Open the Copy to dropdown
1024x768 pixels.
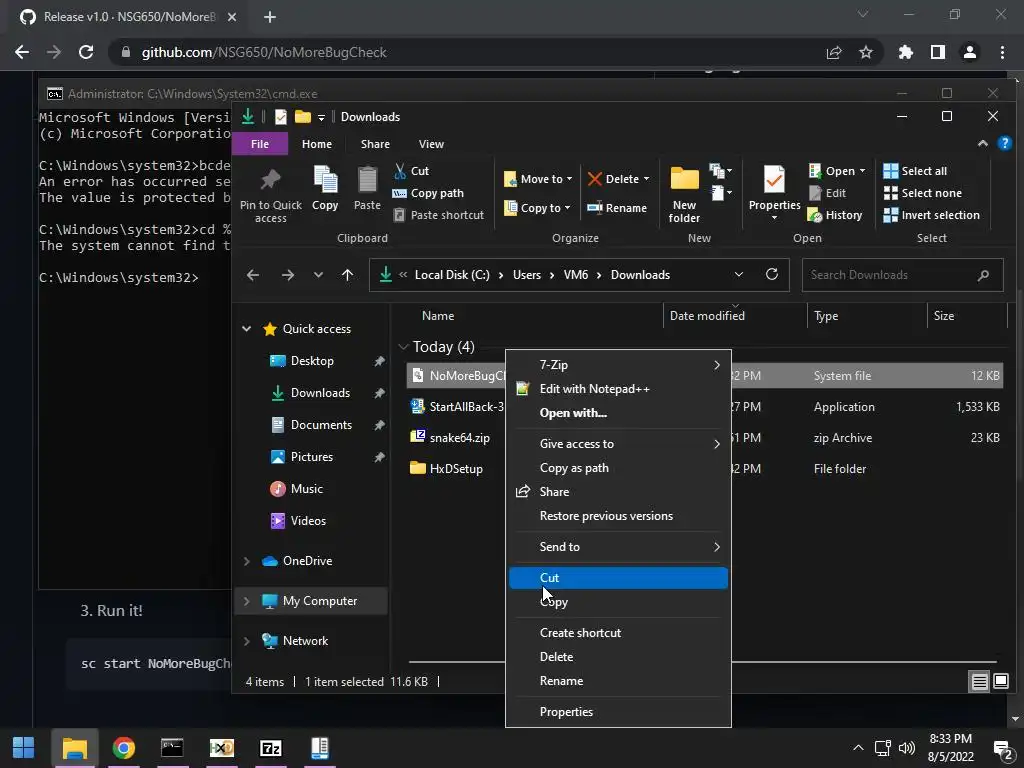coord(537,208)
